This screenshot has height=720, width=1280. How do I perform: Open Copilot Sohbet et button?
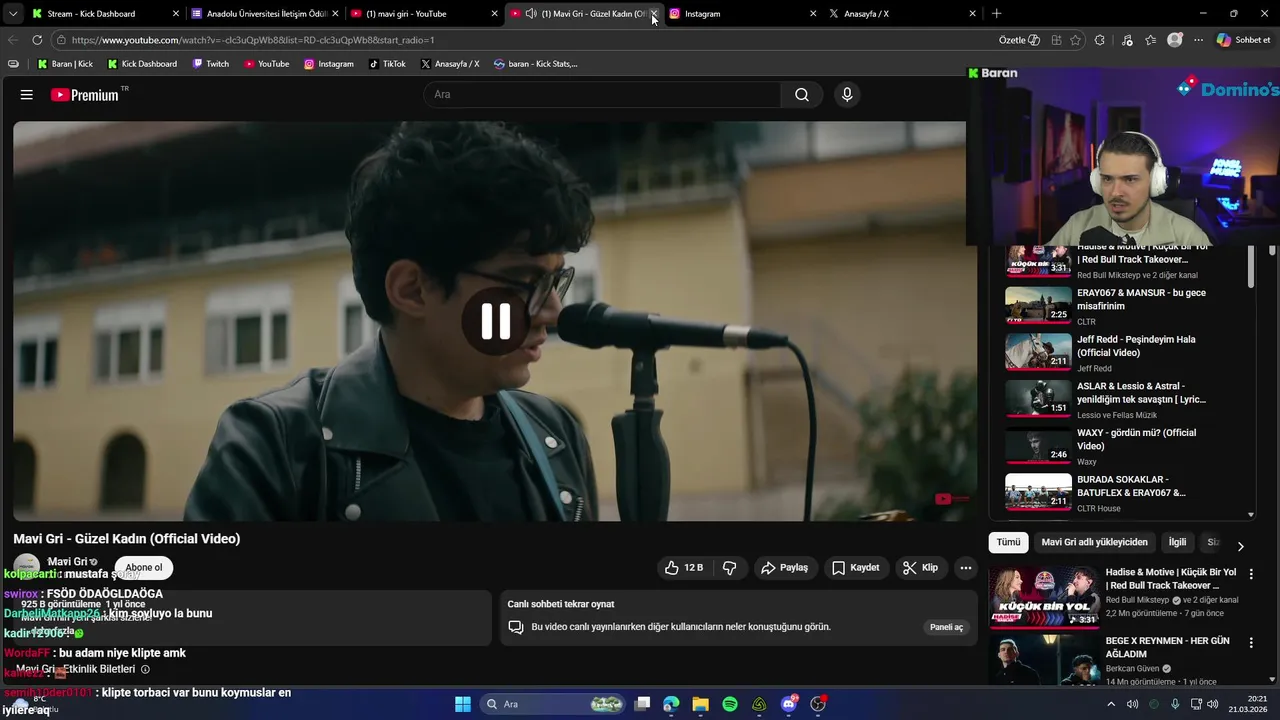1243,40
